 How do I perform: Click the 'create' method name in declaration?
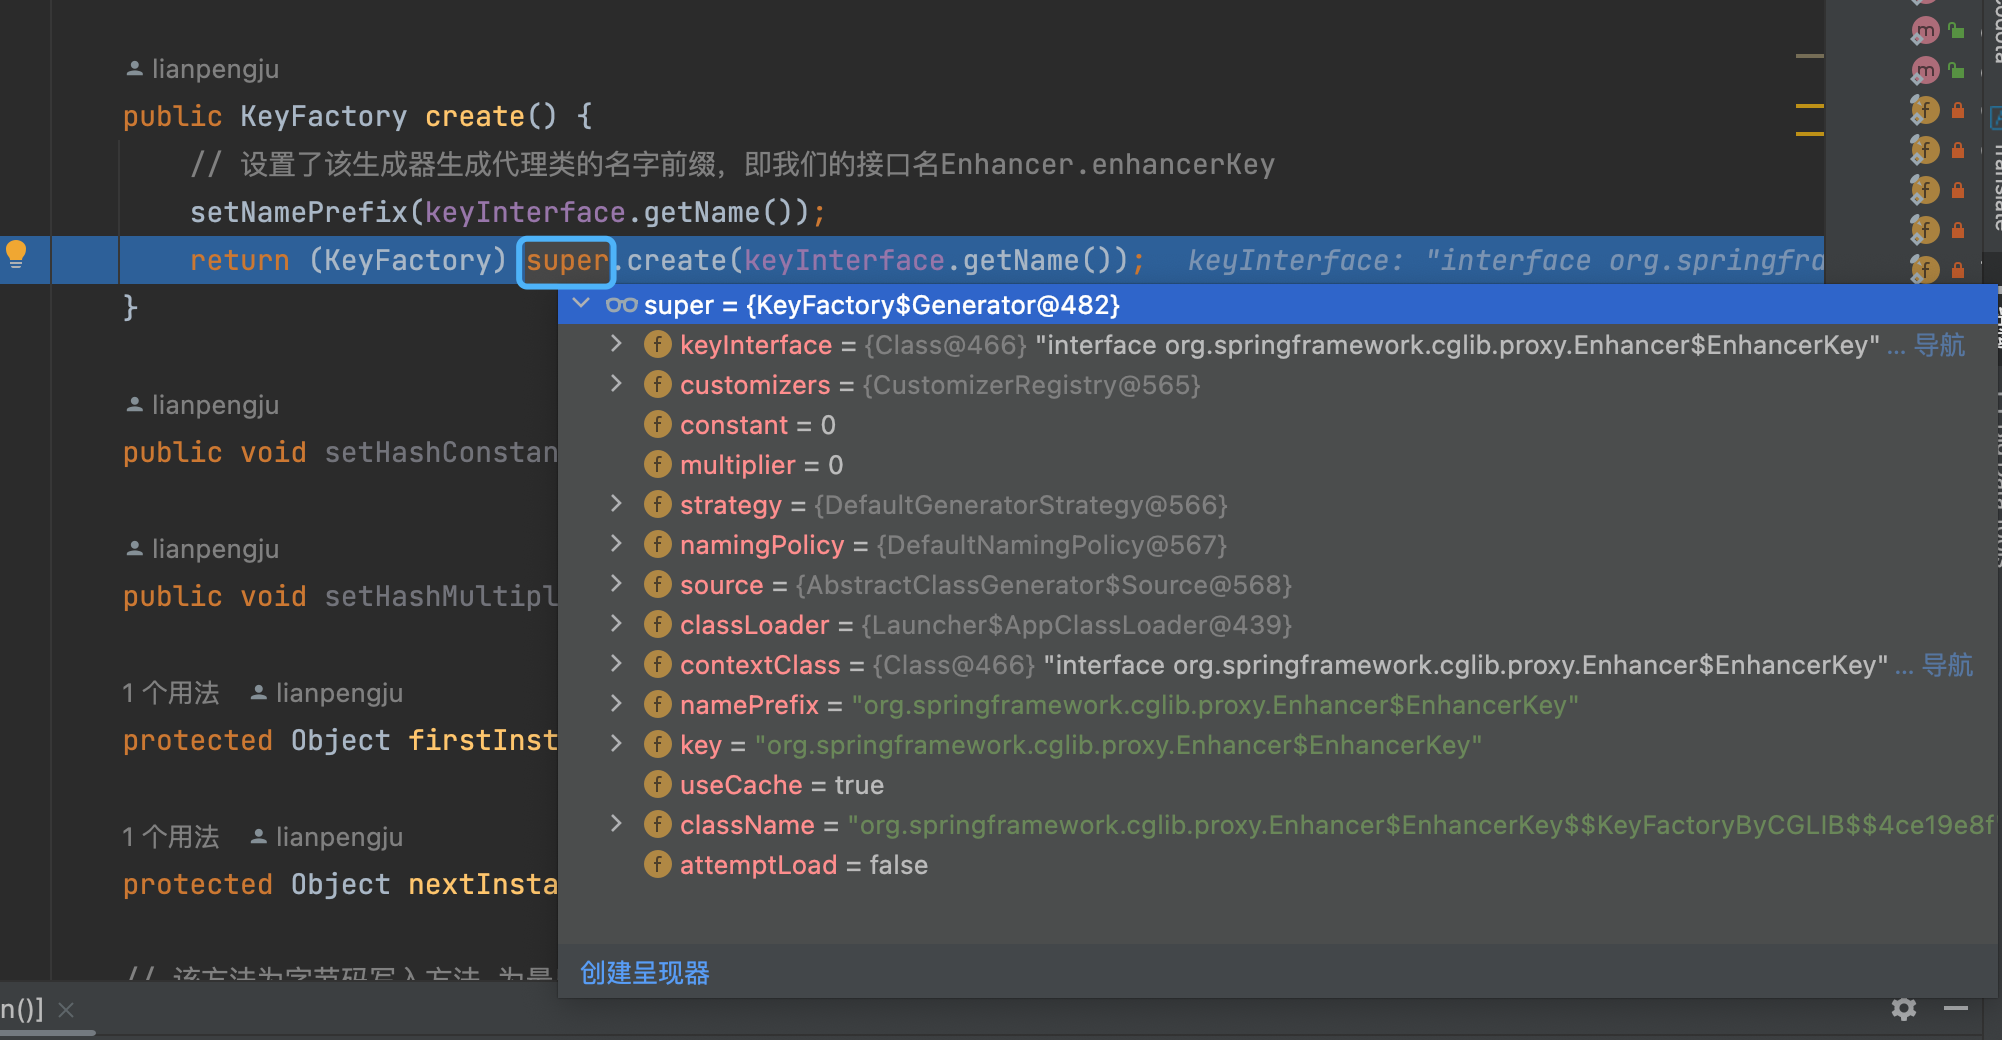pyautogui.click(x=475, y=116)
